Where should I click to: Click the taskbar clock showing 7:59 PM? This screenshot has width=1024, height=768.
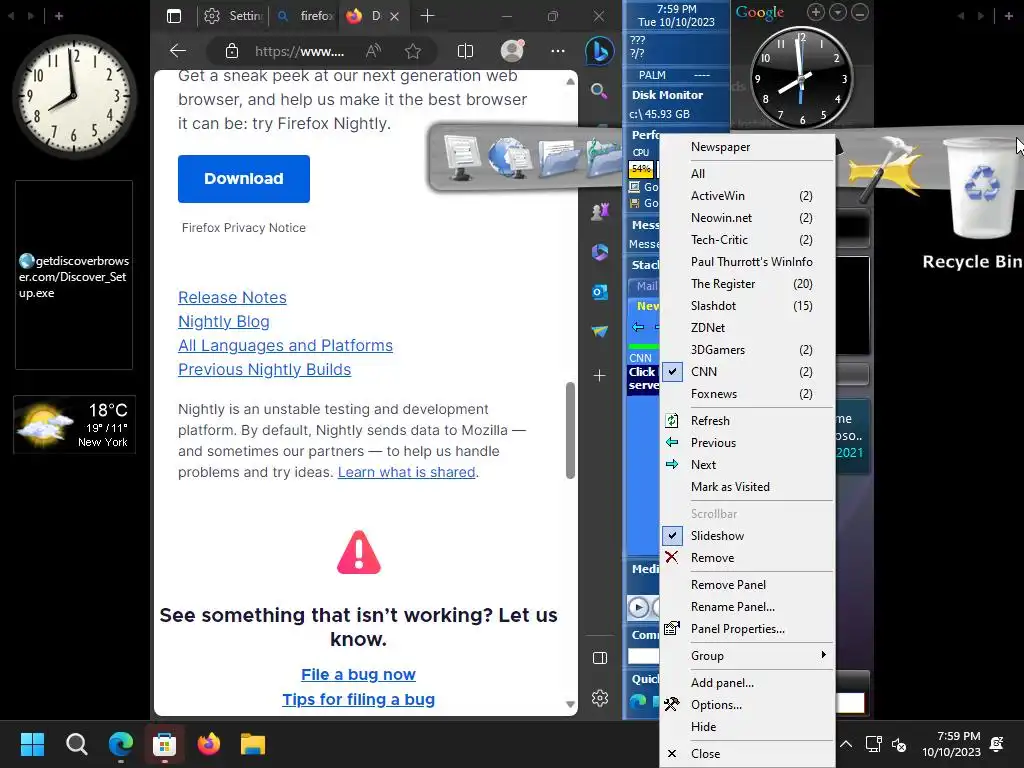(x=951, y=744)
